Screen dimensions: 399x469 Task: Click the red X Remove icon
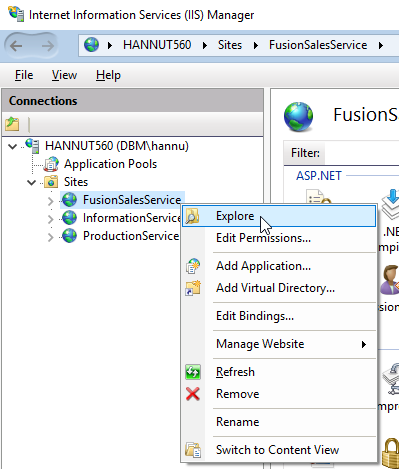tap(193, 394)
